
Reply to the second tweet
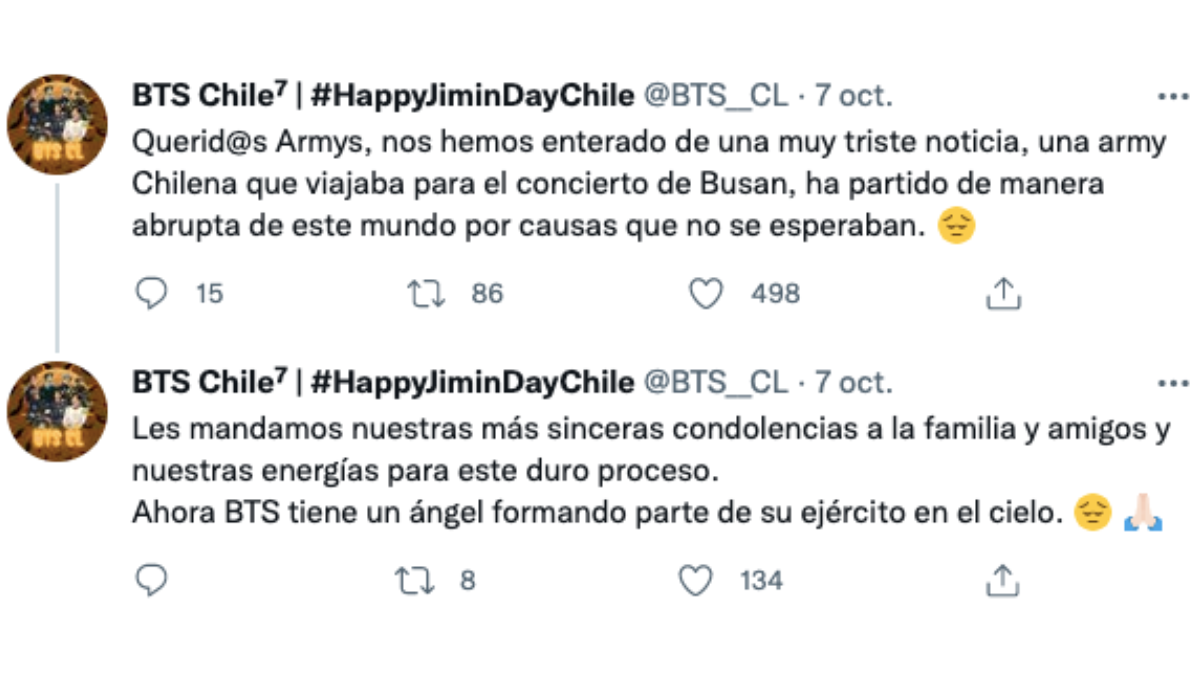pyautogui.click(x=150, y=577)
